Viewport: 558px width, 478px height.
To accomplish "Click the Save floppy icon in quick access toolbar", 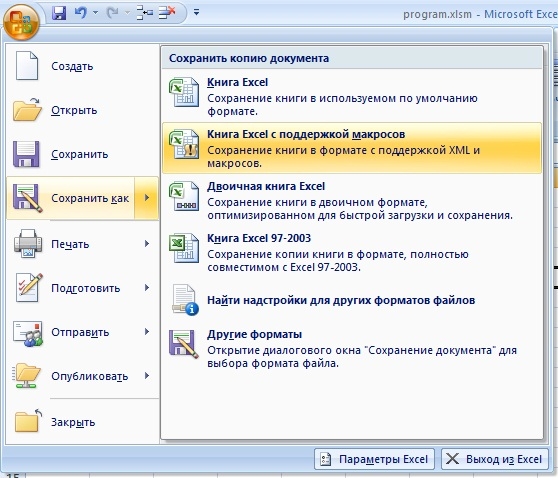I will (59, 13).
